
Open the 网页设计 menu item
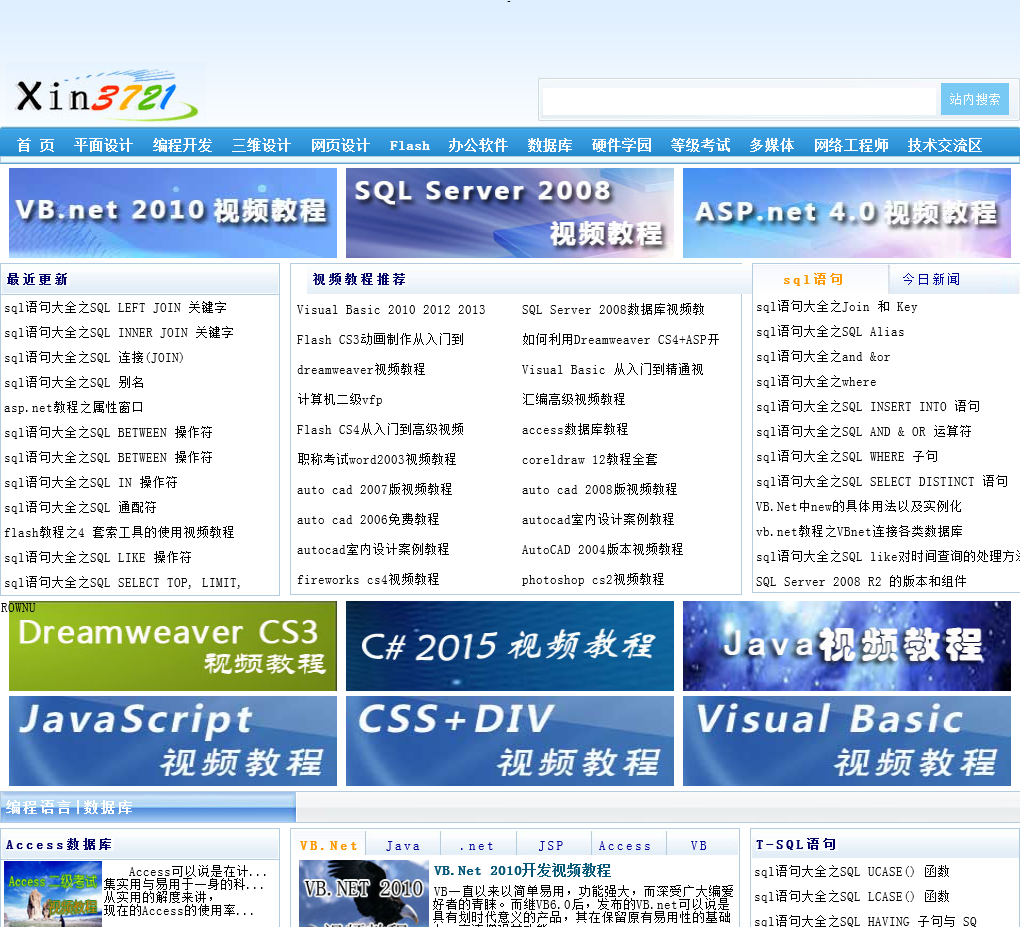coord(340,145)
